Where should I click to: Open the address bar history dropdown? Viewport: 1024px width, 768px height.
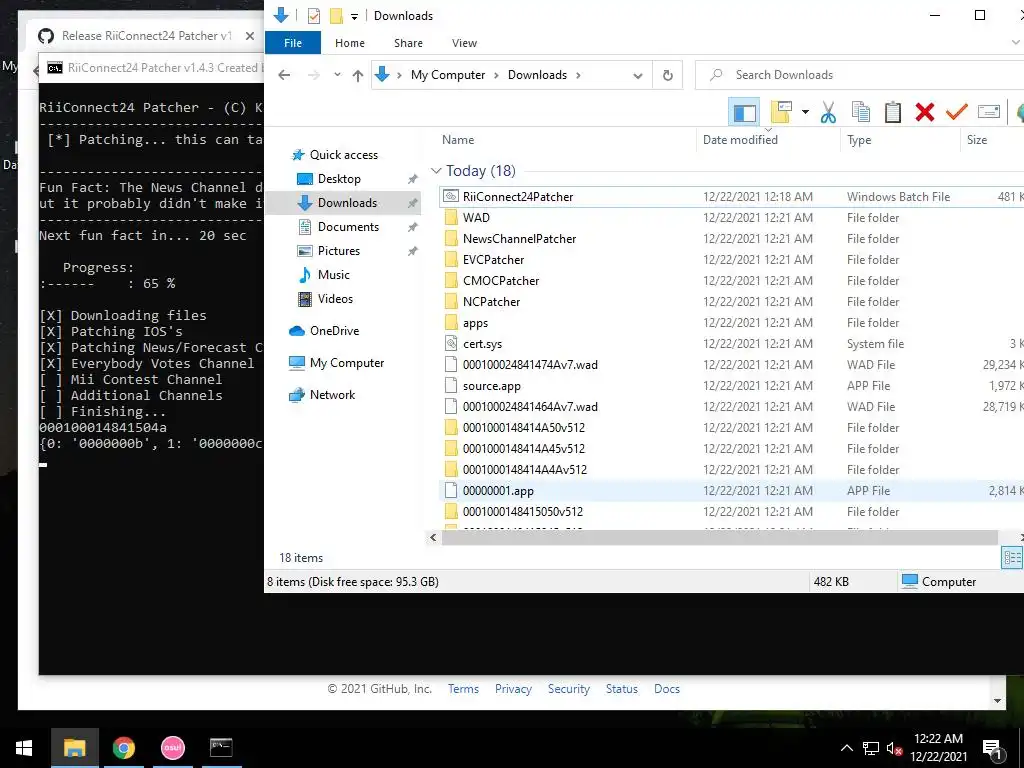click(637, 76)
